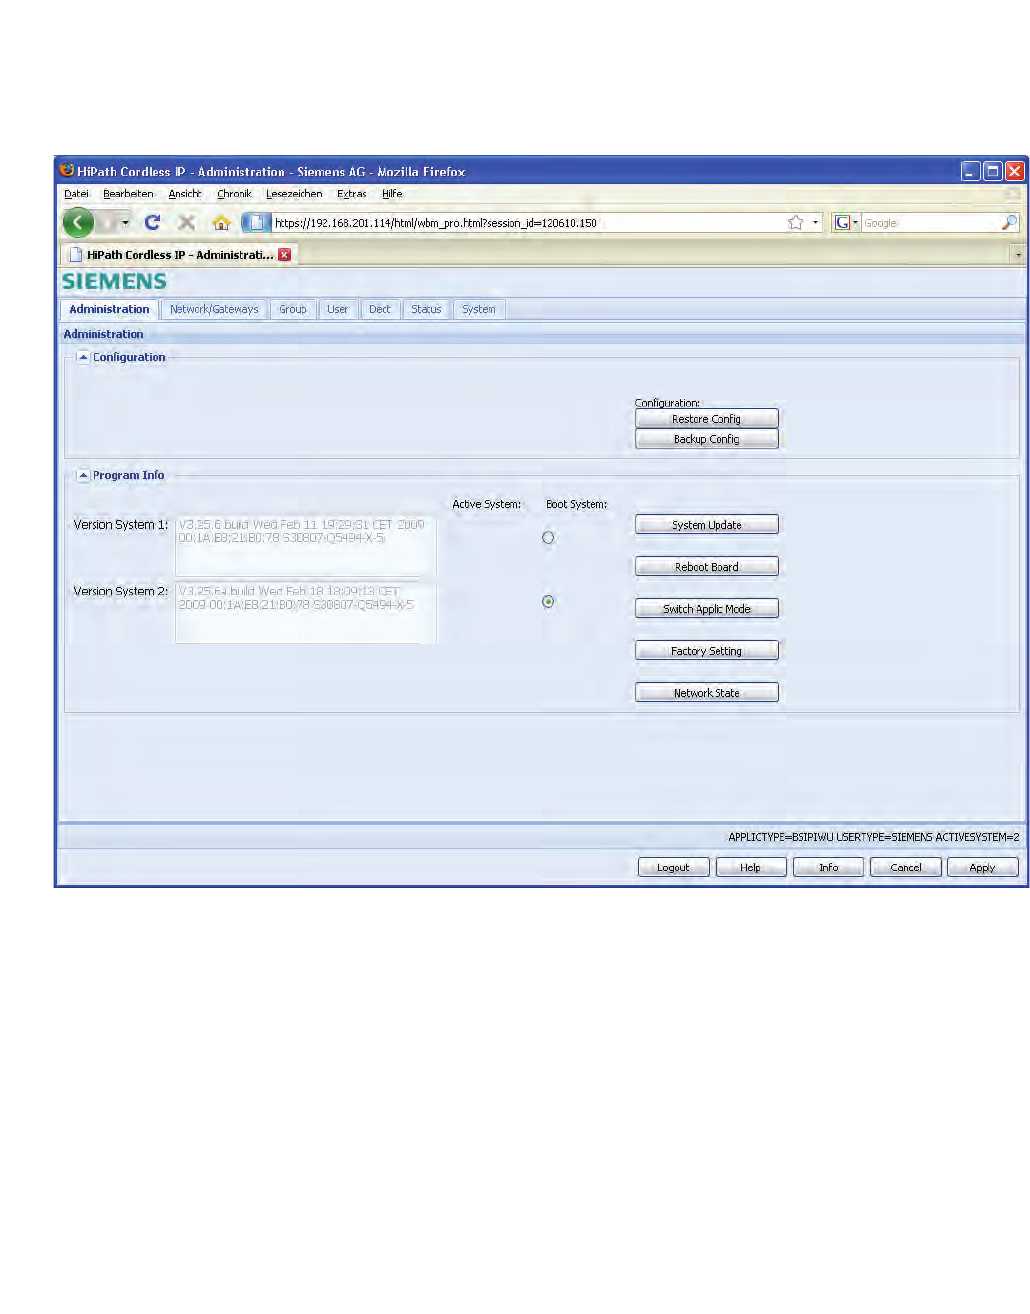This screenshot has height=1314, width=1030.
Task: Click the Google search engine icon
Action: (842, 223)
